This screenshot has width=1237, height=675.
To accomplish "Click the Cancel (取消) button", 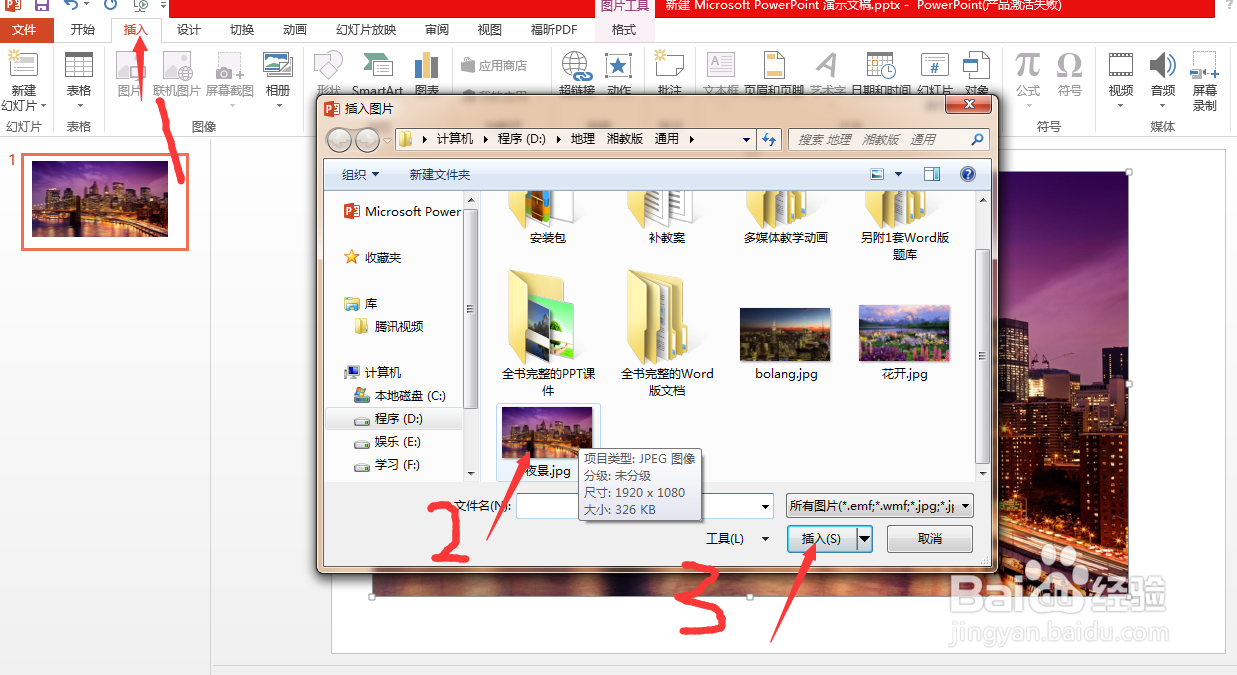I will [929, 538].
